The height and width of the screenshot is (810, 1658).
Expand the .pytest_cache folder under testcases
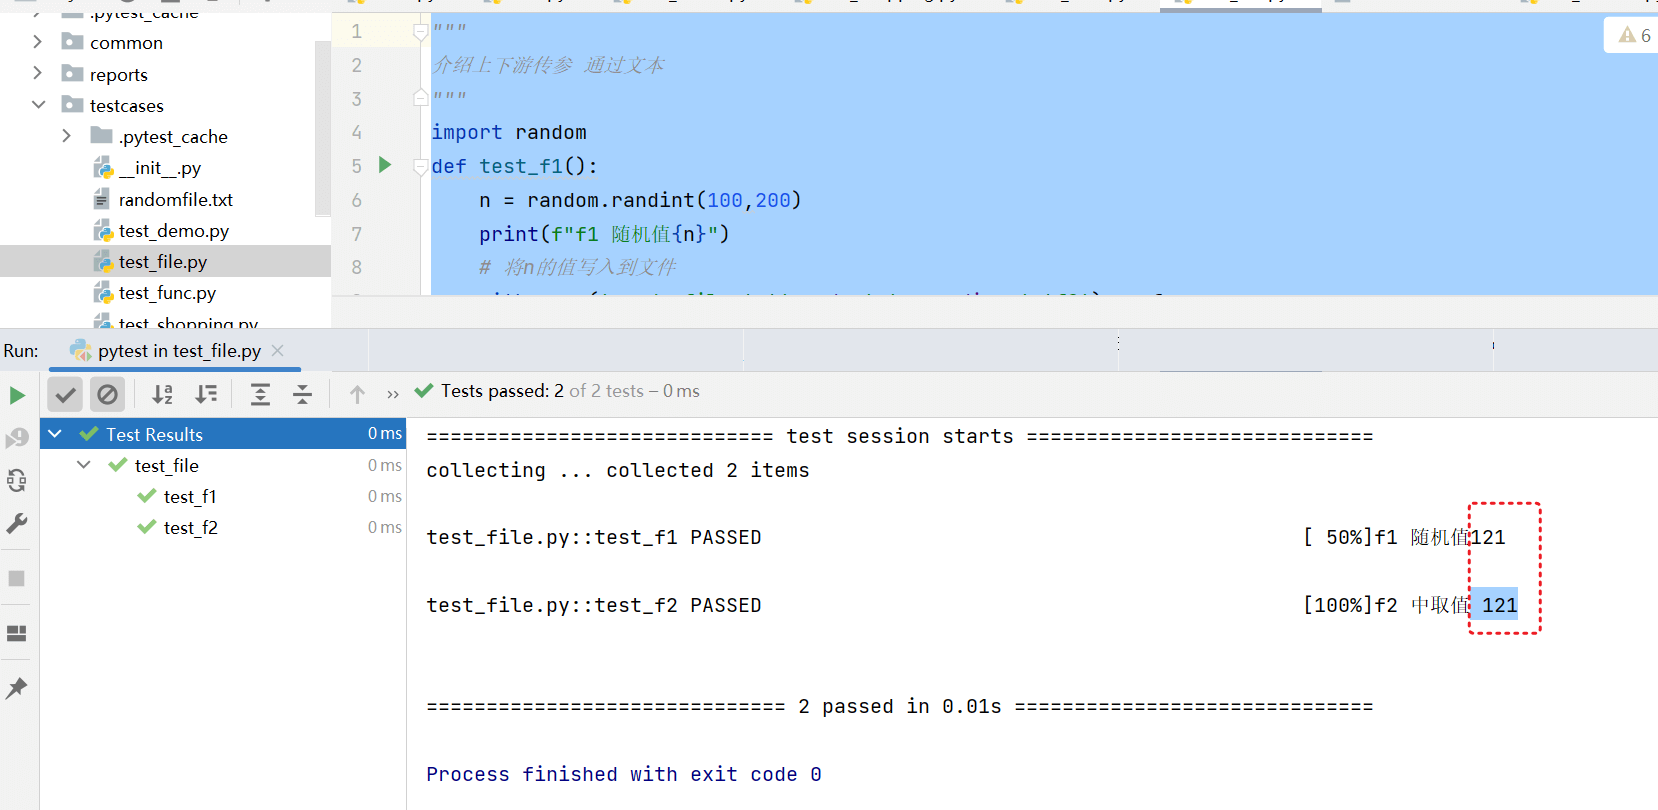tap(66, 135)
